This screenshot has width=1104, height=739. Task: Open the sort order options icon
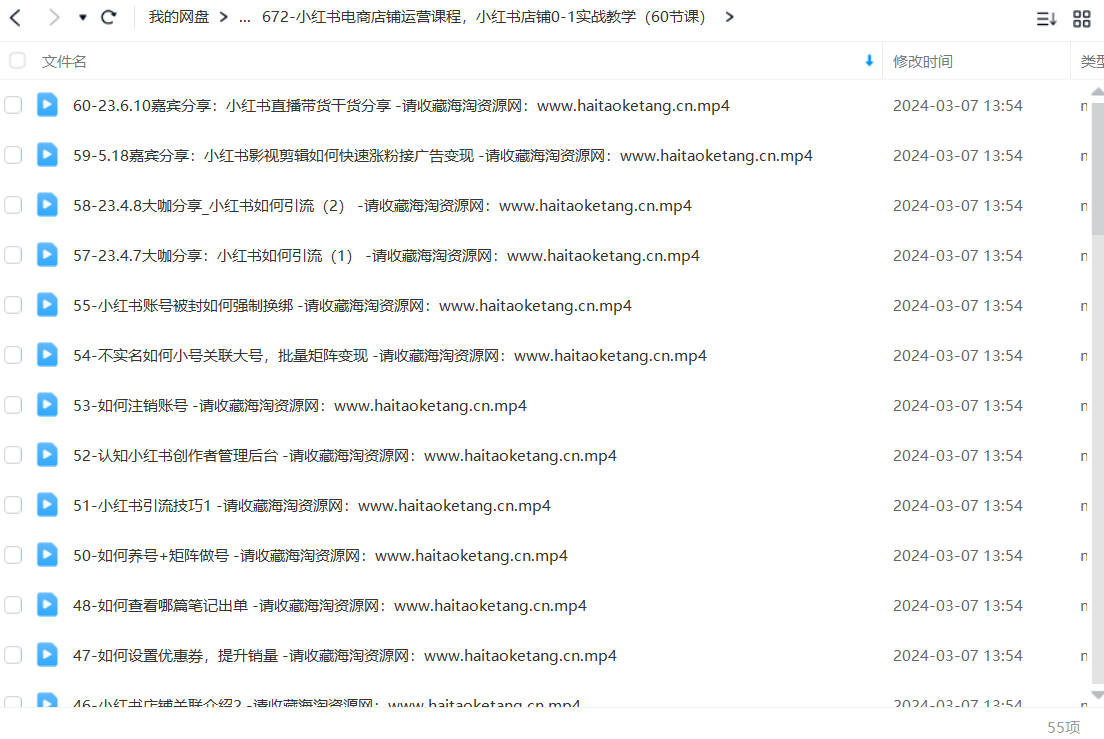1046,19
